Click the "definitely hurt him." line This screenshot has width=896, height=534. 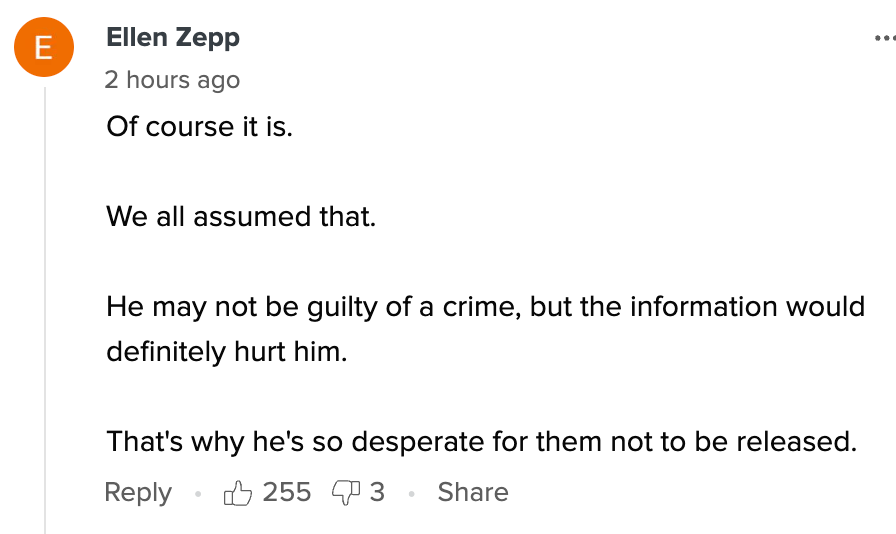click(x=226, y=352)
